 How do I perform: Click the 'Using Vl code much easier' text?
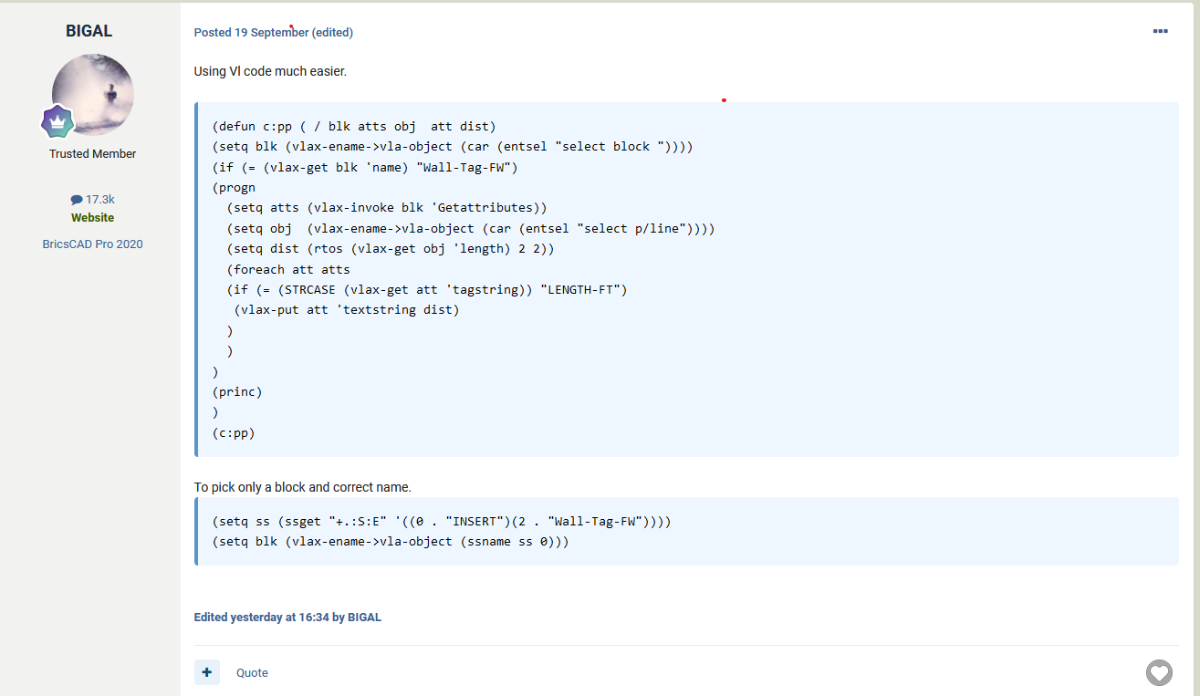270,72
